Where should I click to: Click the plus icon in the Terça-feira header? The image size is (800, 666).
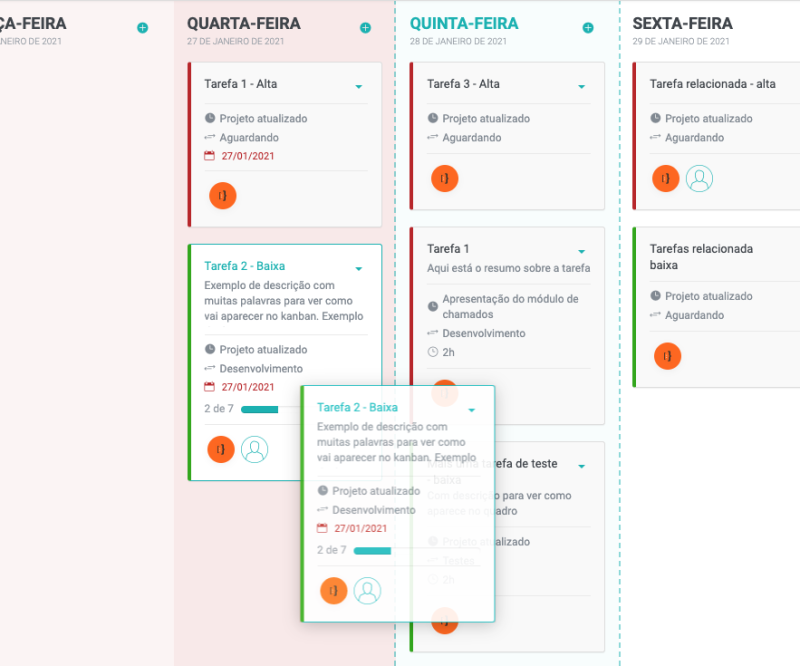point(142,28)
